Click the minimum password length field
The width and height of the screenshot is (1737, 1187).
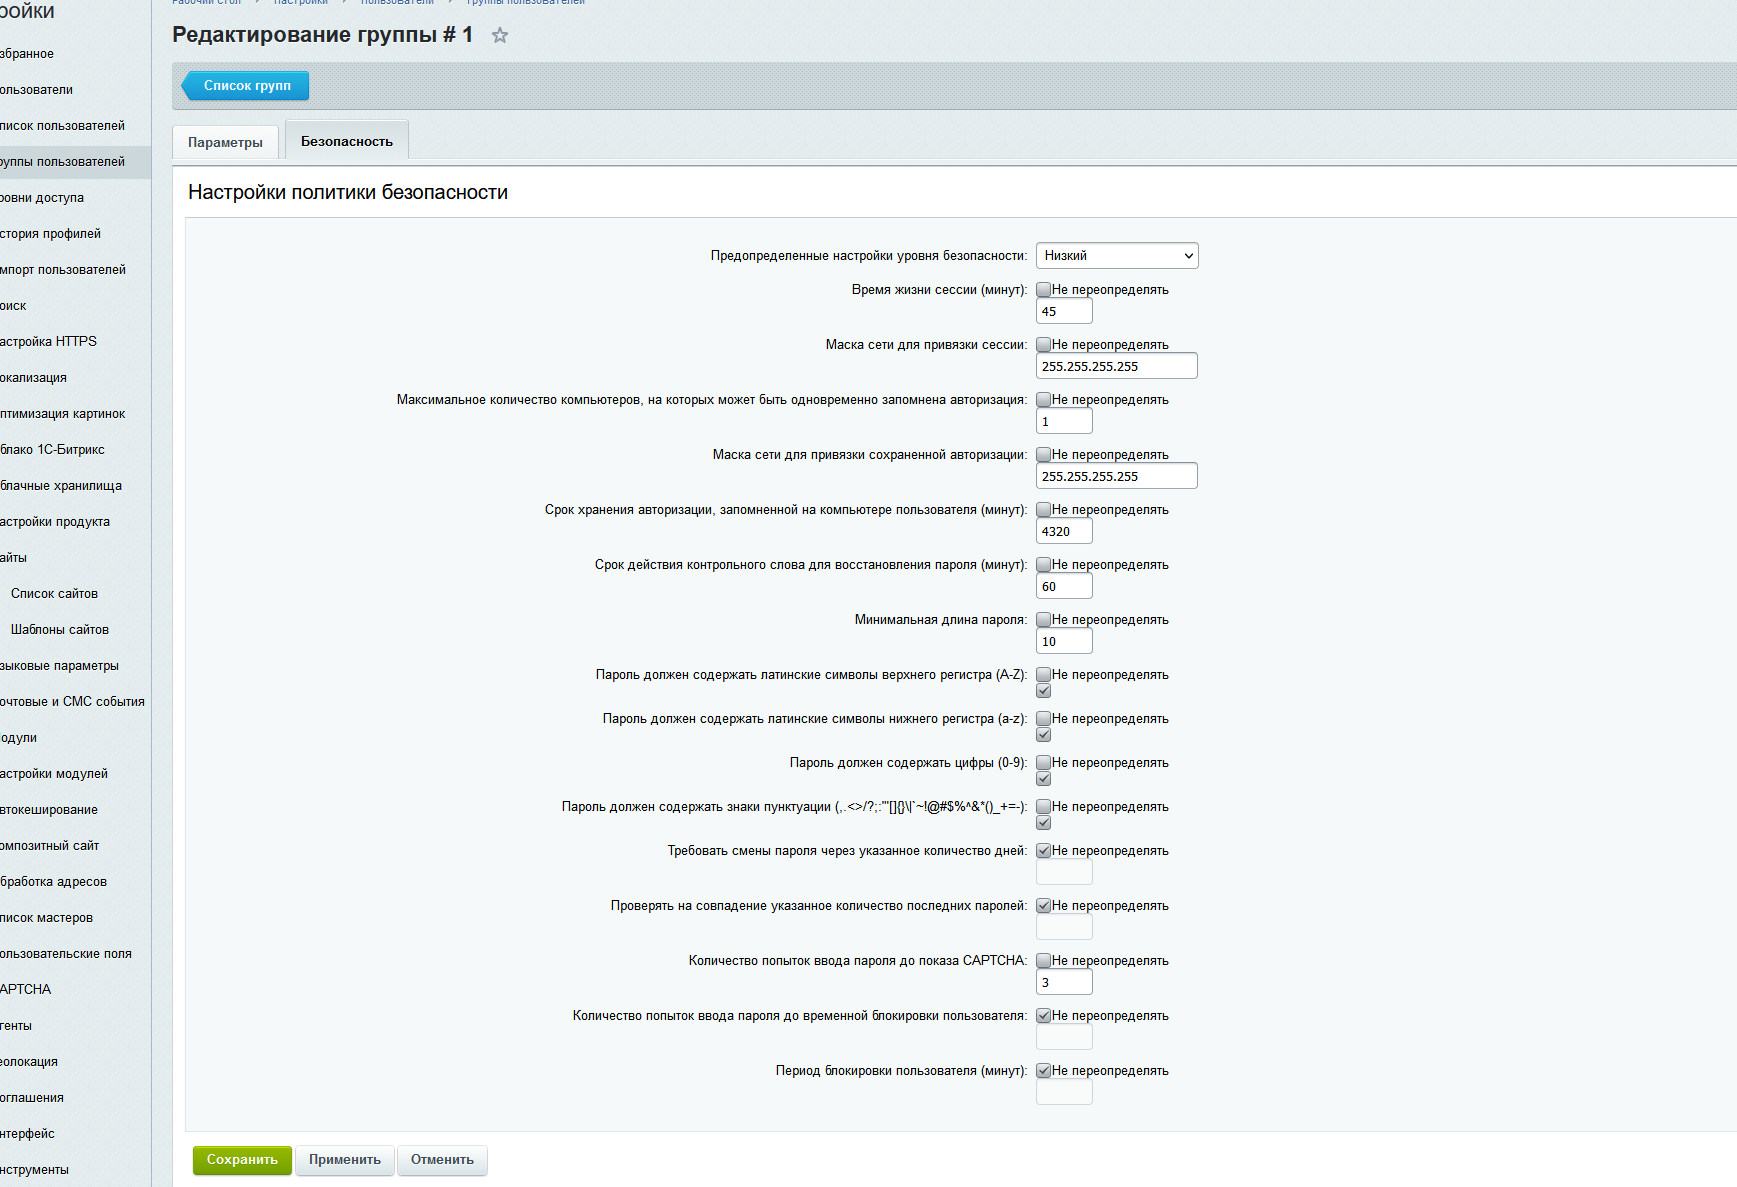pyautogui.click(x=1064, y=642)
